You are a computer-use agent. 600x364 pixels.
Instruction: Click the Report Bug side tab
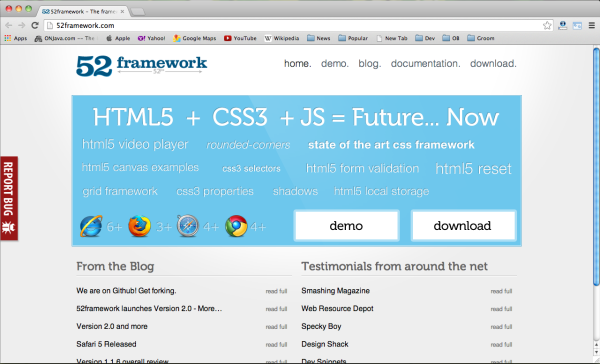click(9, 198)
